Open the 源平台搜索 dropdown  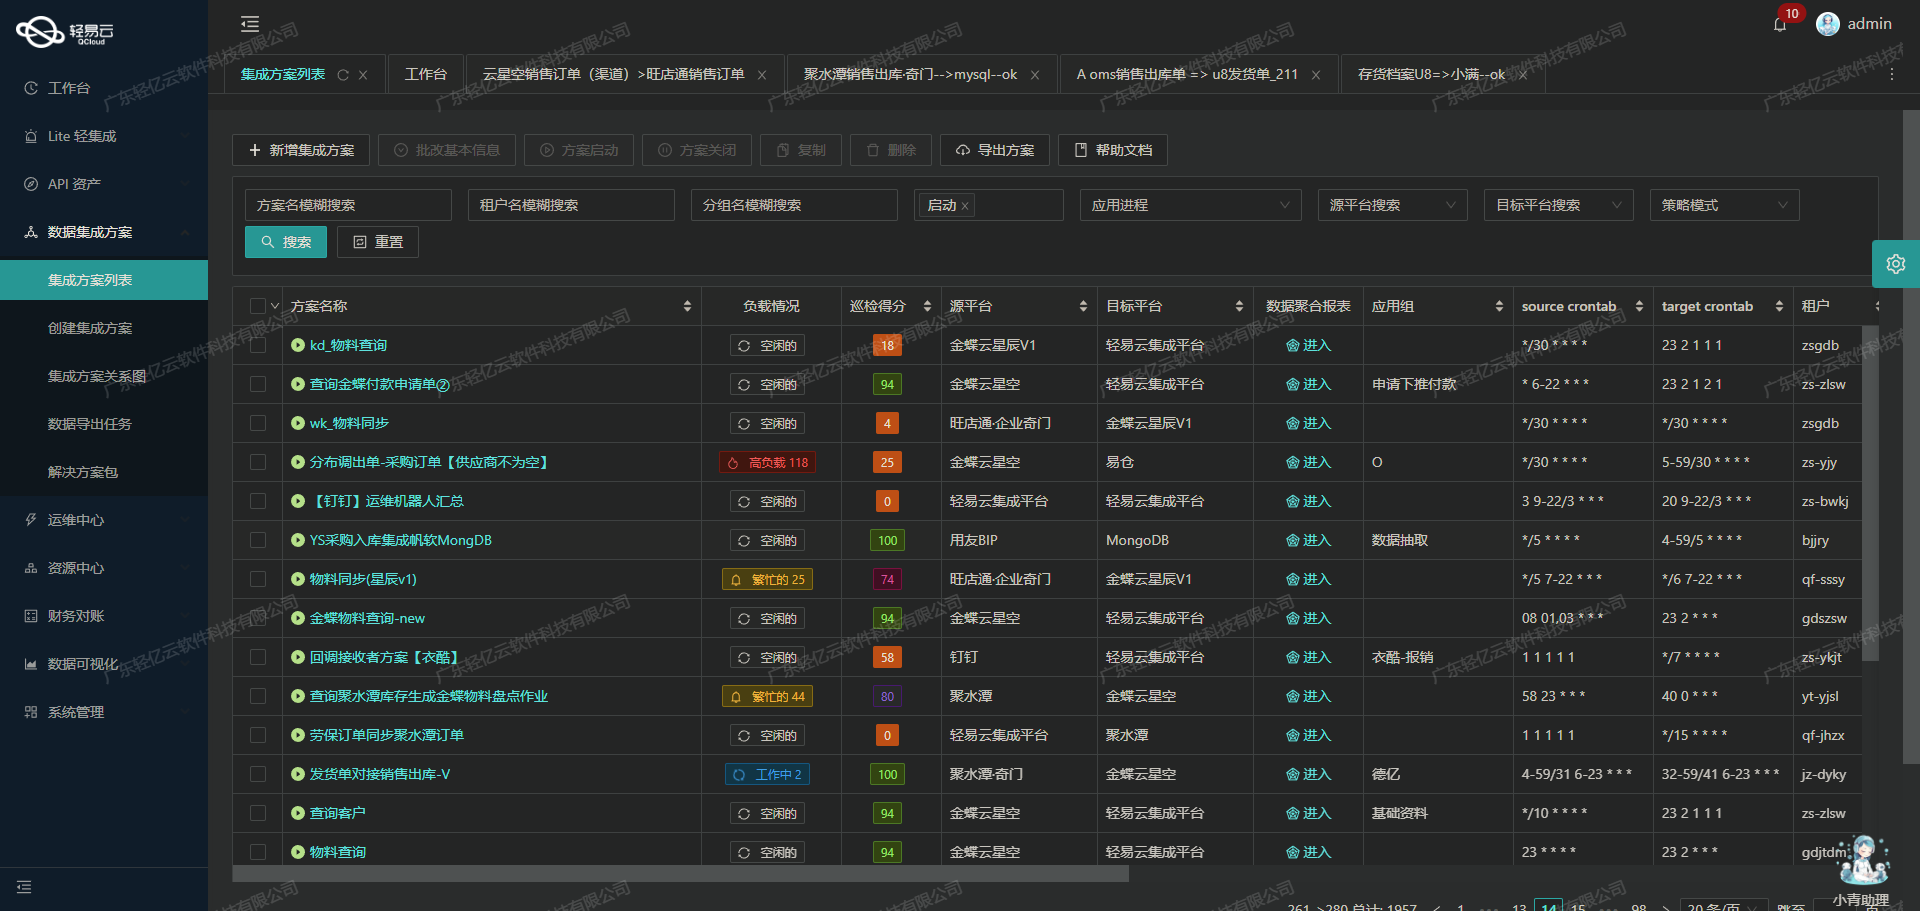click(x=1392, y=205)
